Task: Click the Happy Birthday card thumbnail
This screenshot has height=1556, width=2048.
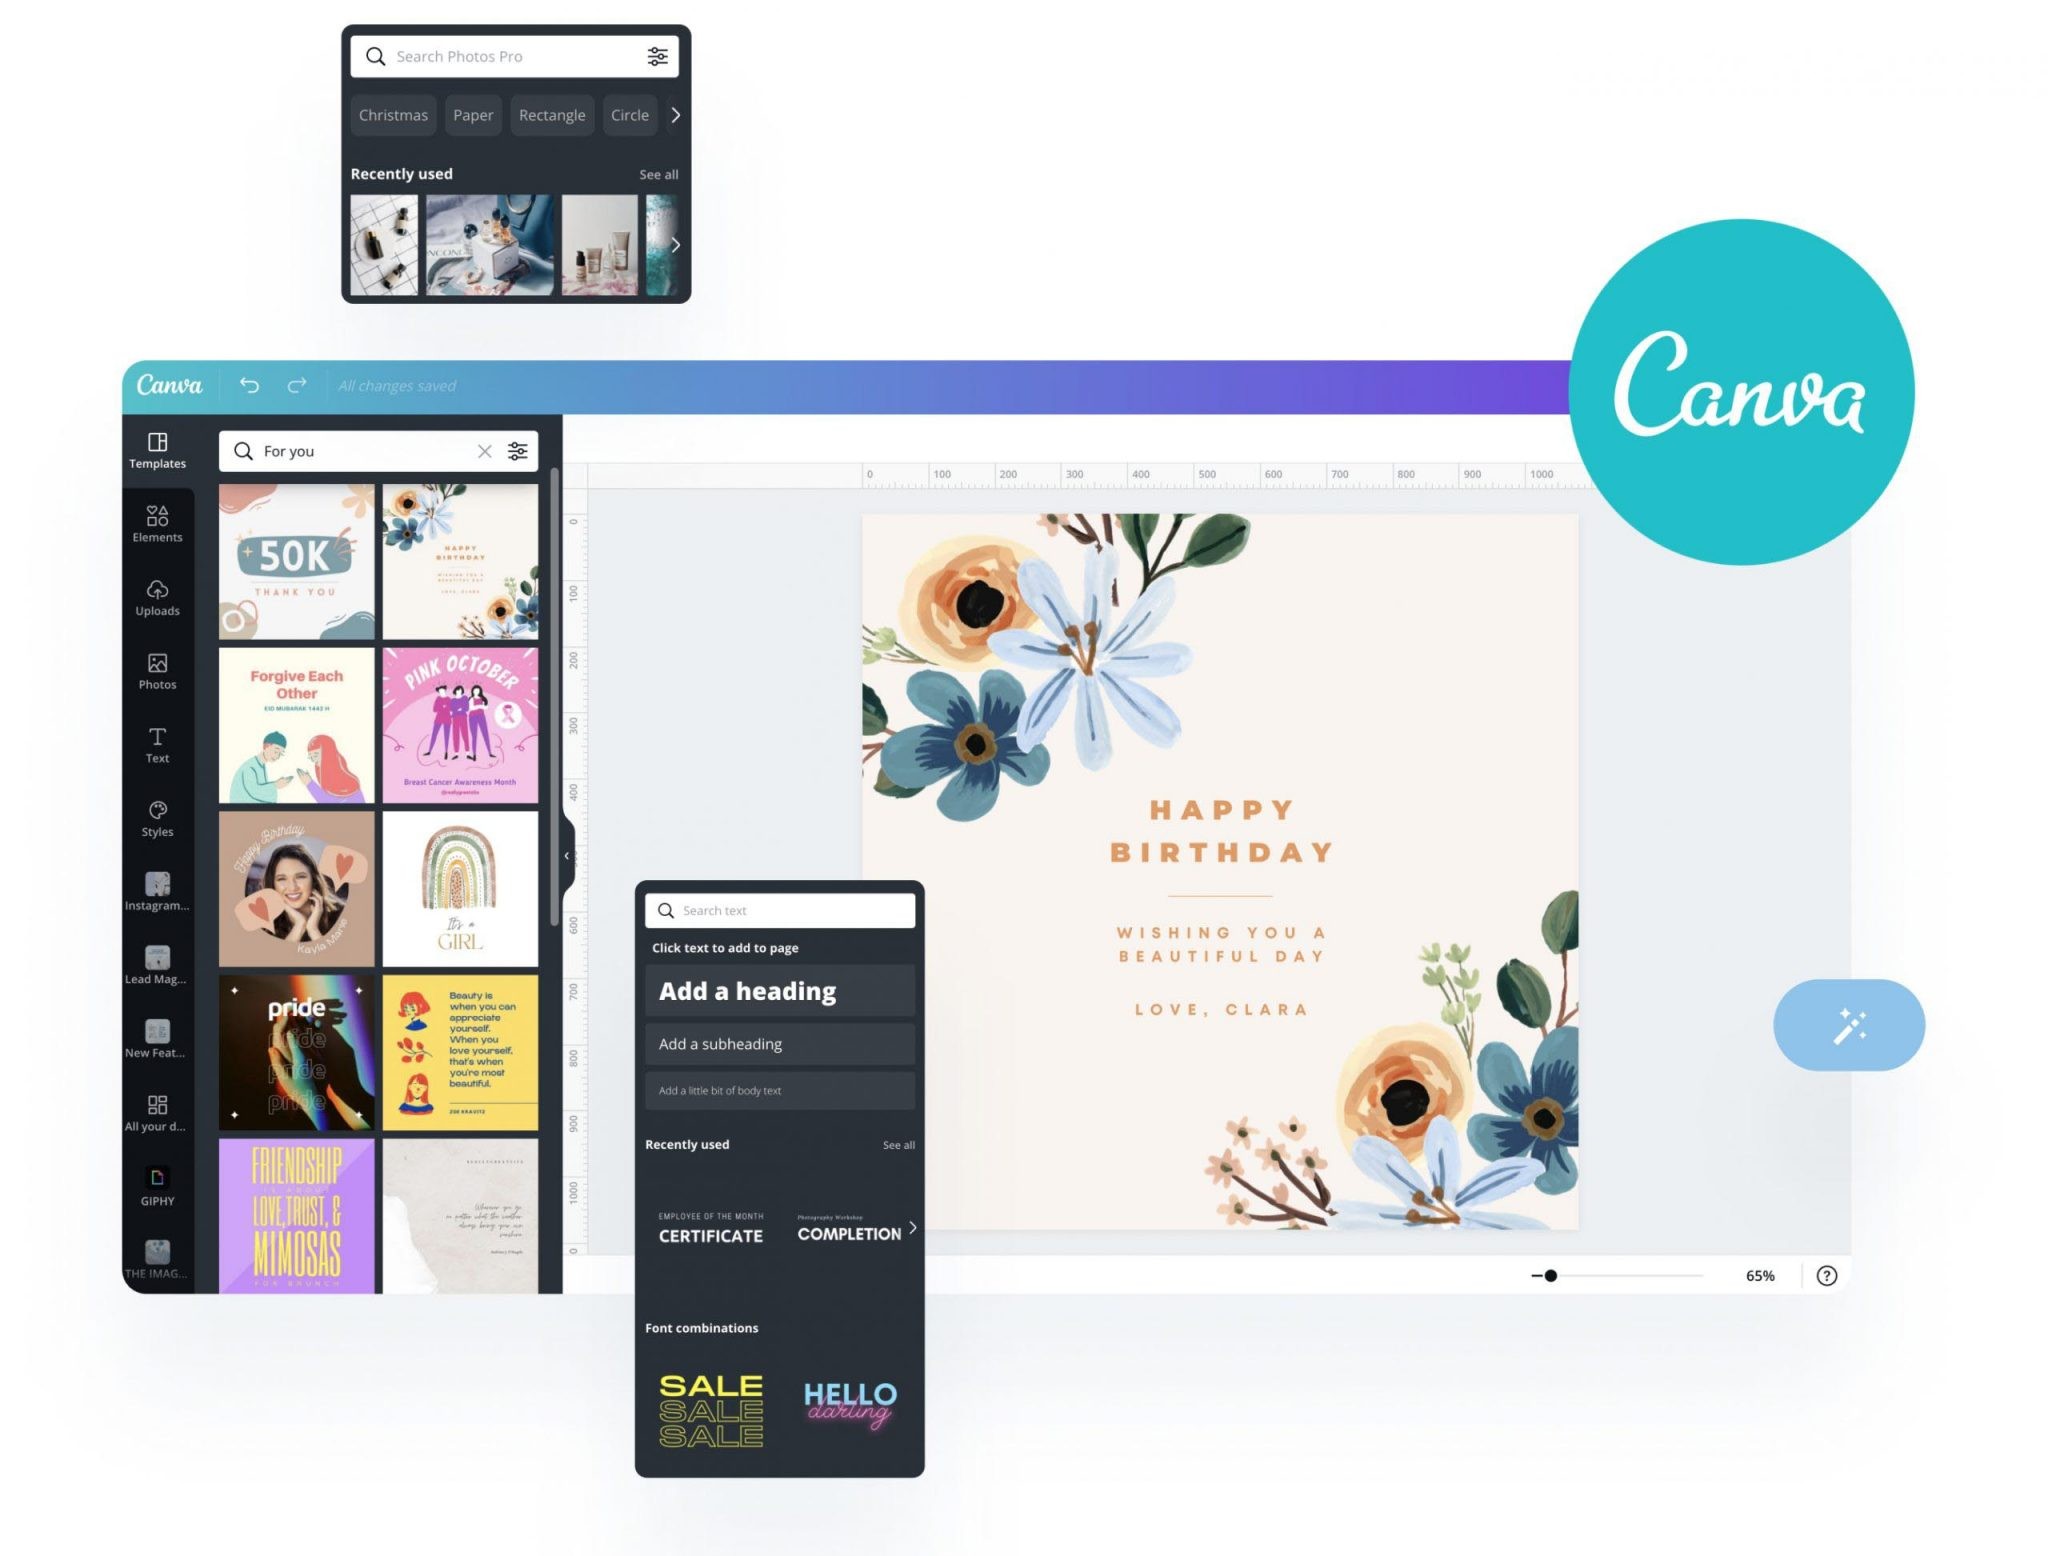Action: [463, 559]
